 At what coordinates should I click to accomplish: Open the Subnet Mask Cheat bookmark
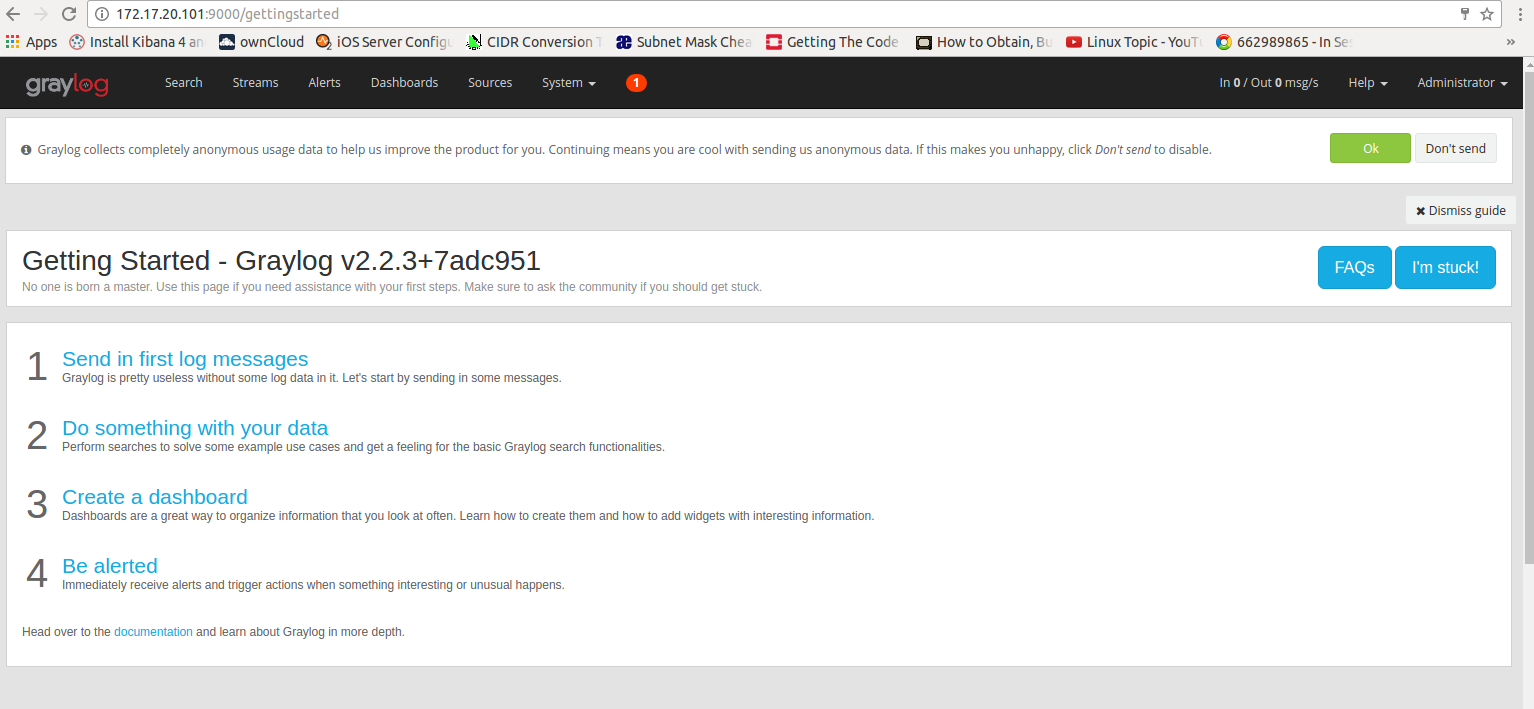point(684,42)
